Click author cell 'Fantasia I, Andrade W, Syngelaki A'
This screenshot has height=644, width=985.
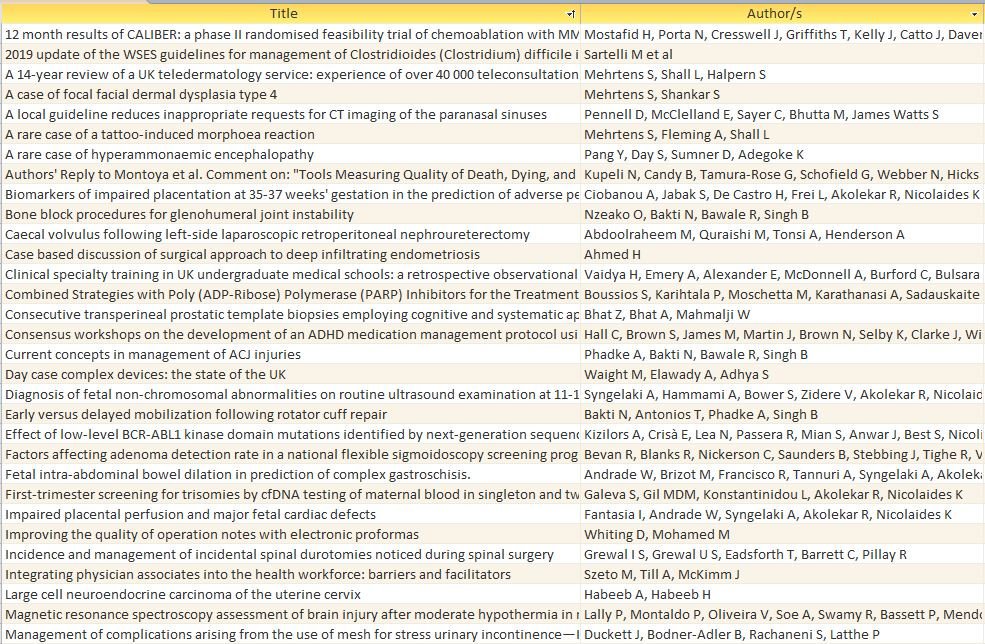click(783, 515)
